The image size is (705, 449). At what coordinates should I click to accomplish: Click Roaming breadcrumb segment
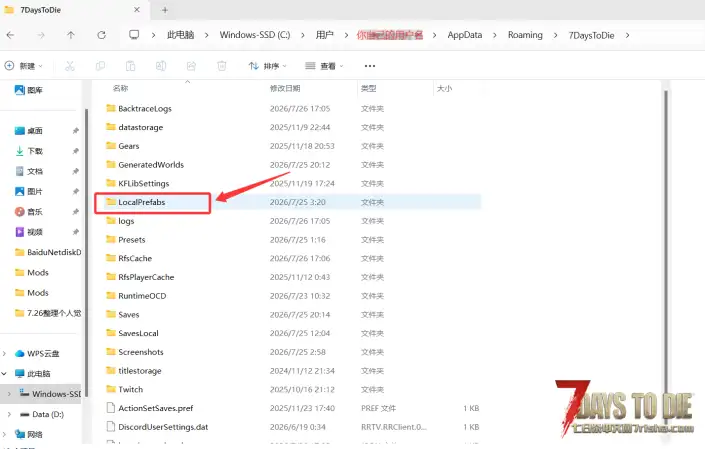[x=525, y=35]
